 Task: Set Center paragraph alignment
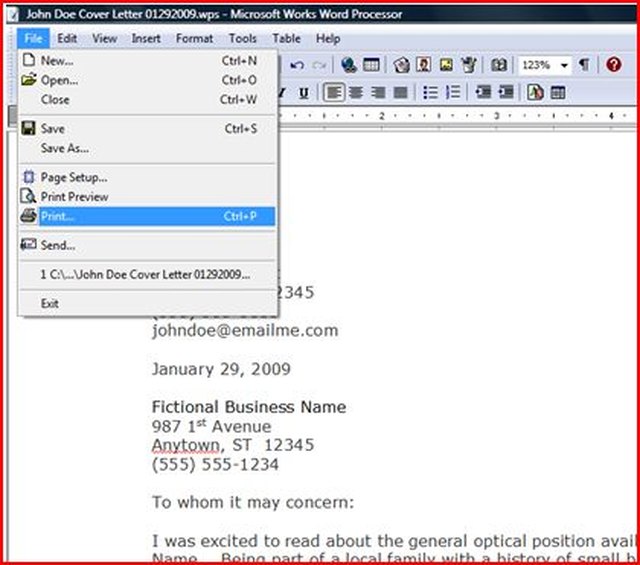pos(356,93)
